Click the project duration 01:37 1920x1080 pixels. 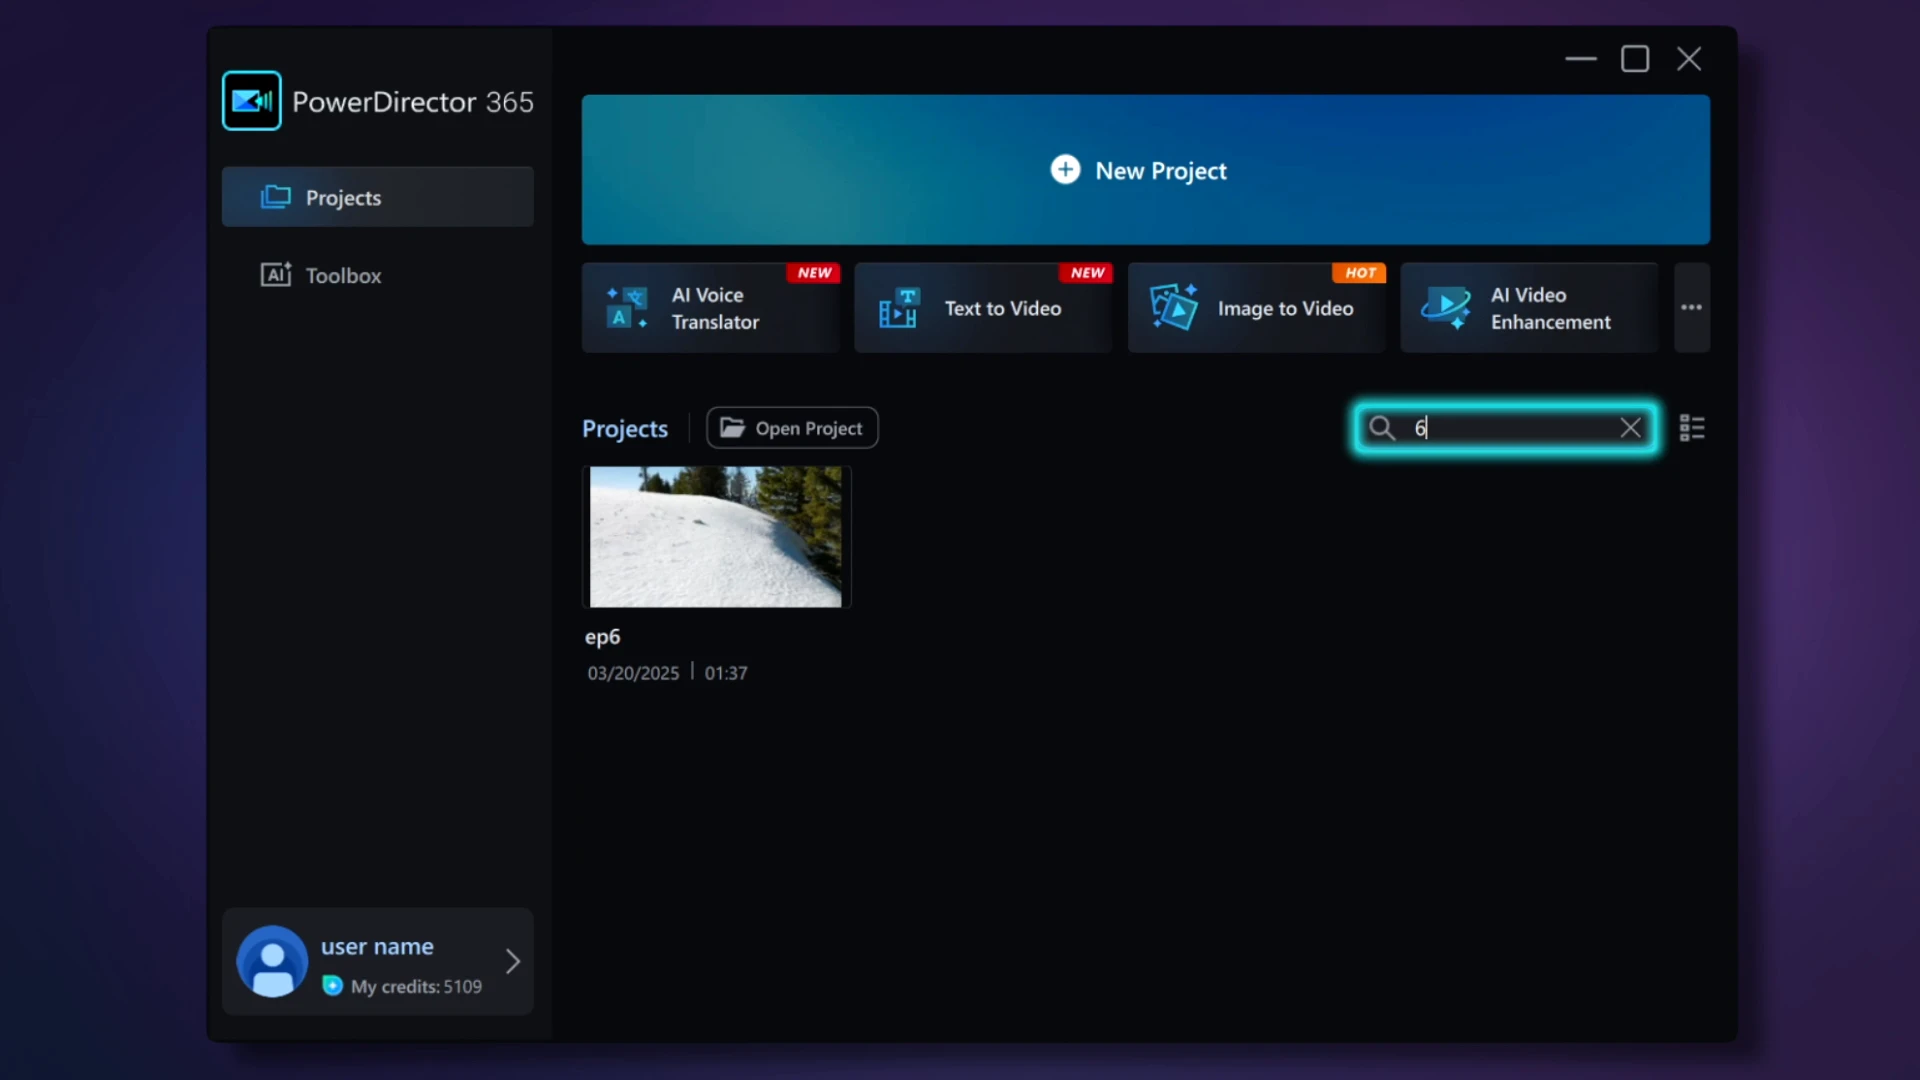pyautogui.click(x=726, y=673)
